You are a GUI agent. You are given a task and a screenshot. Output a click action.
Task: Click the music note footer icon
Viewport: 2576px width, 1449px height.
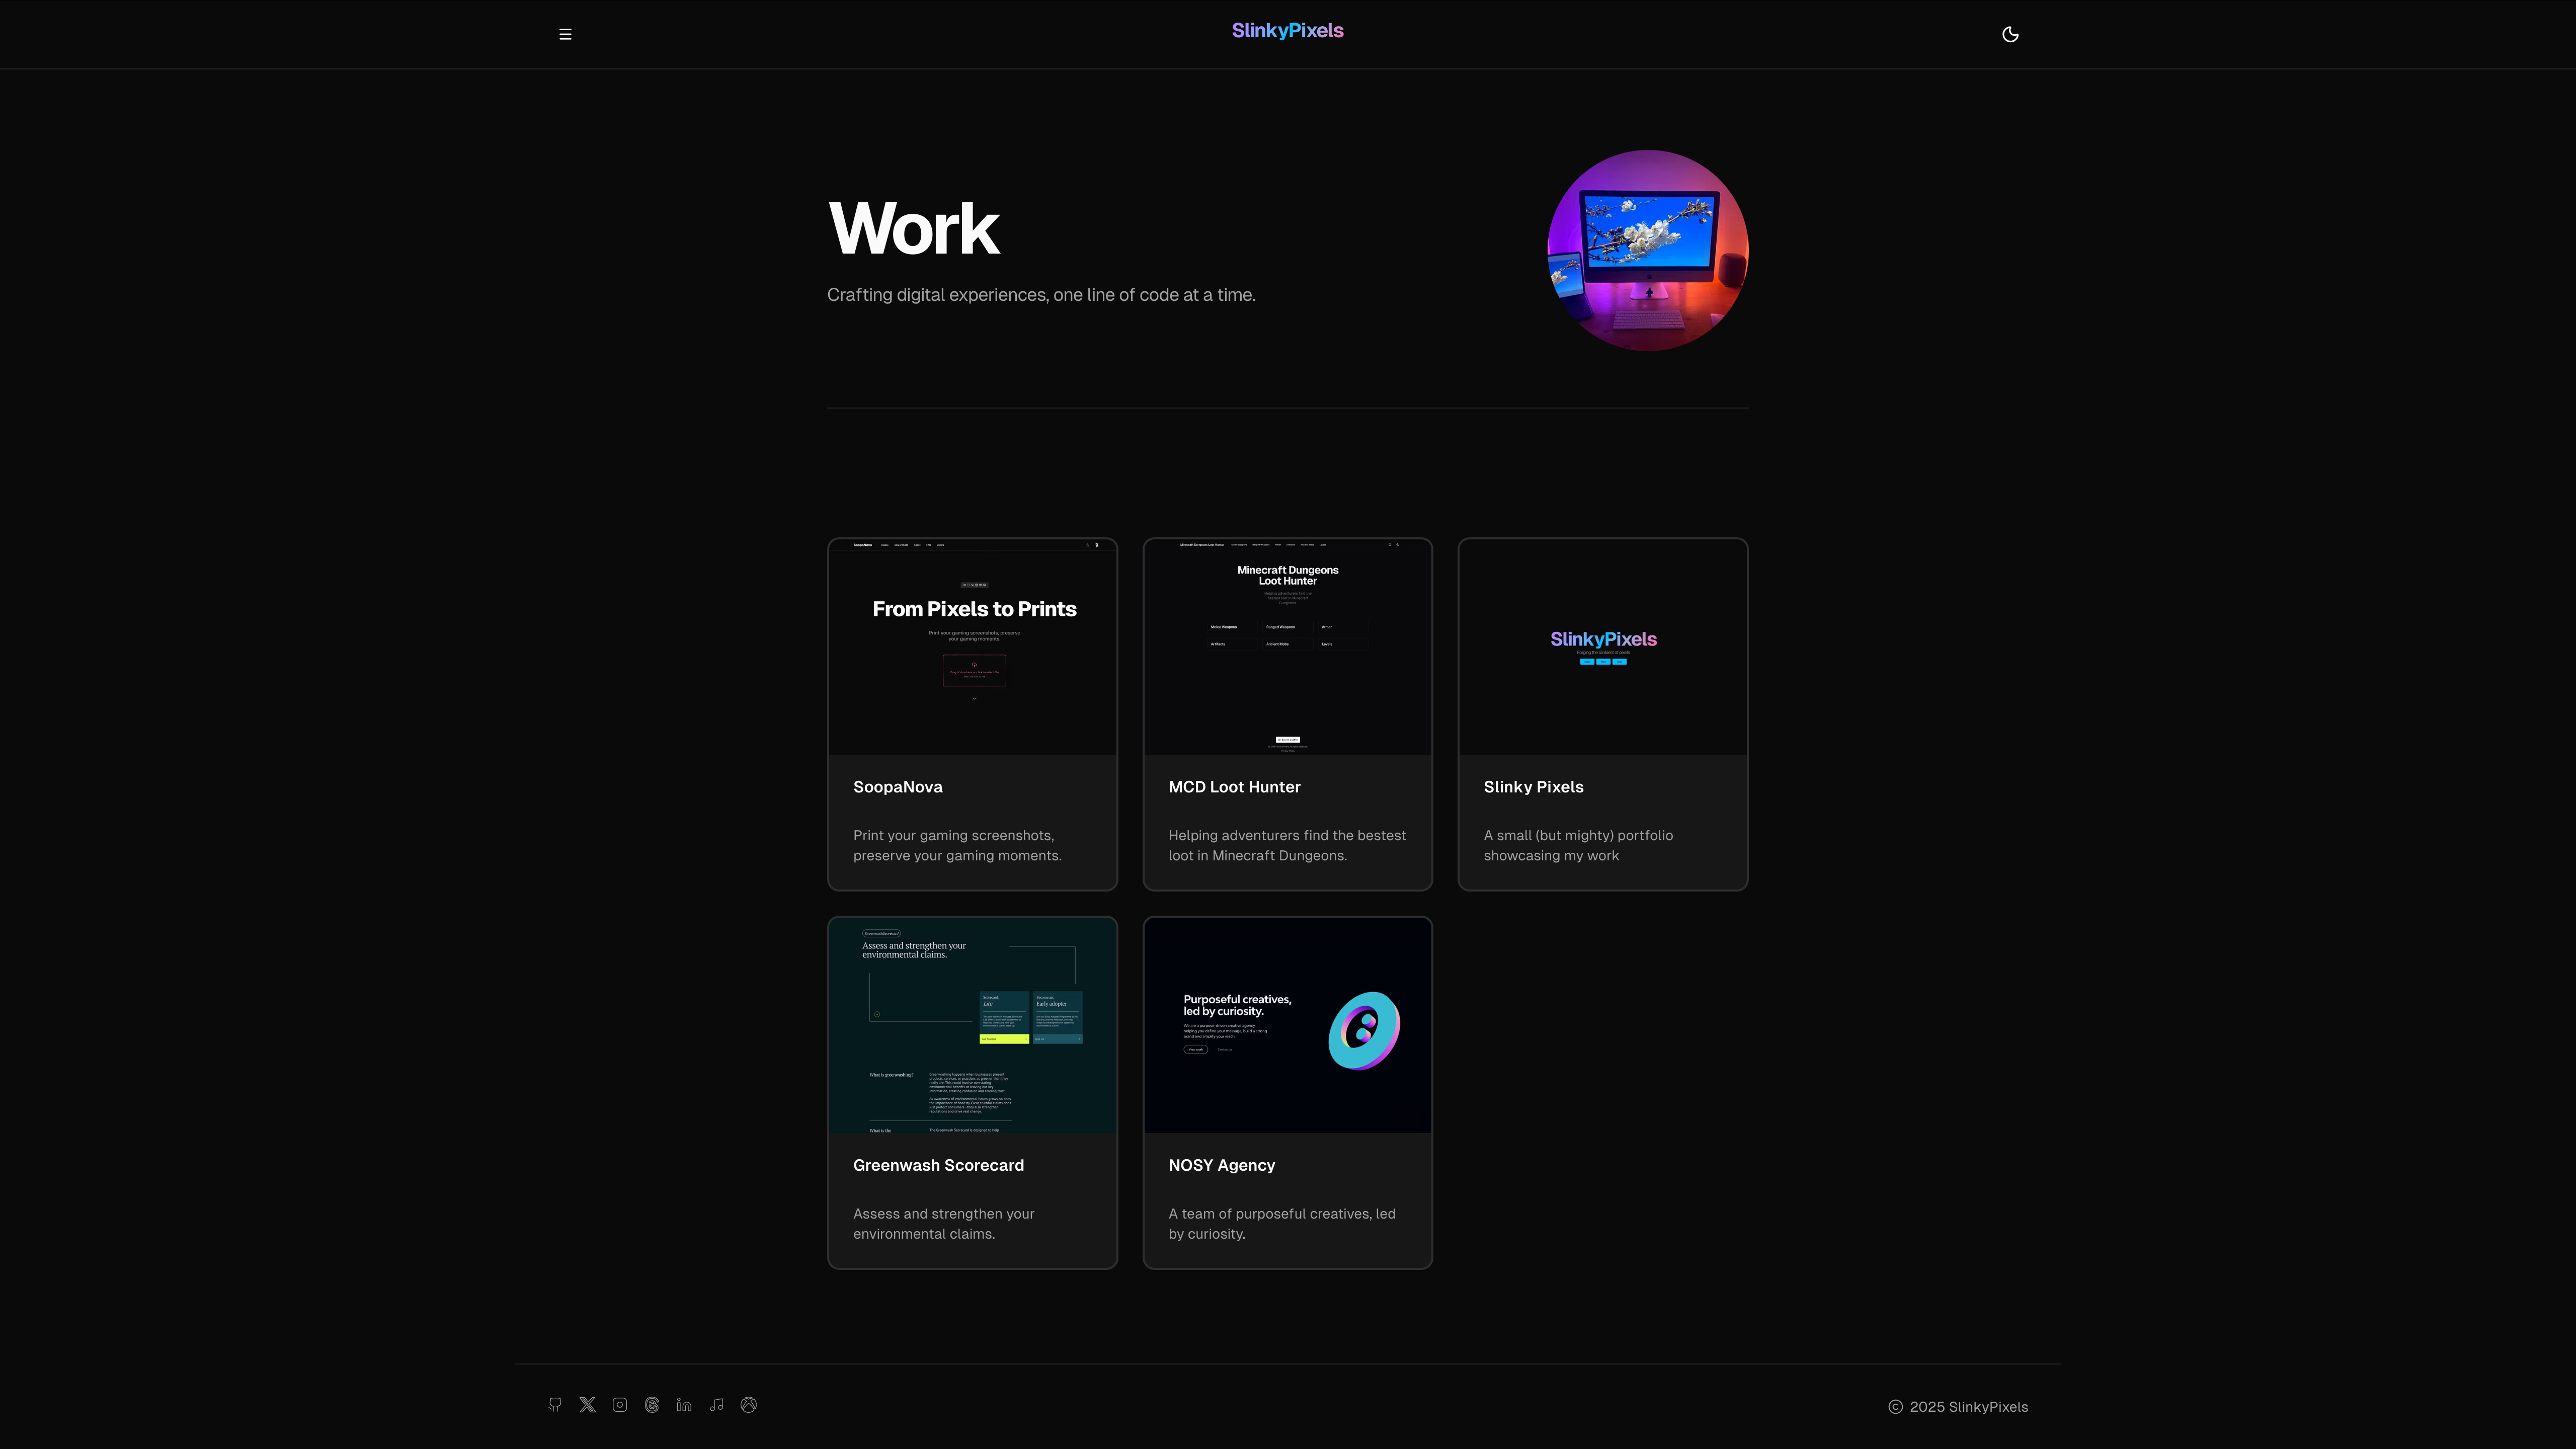click(x=716, y=1405)
